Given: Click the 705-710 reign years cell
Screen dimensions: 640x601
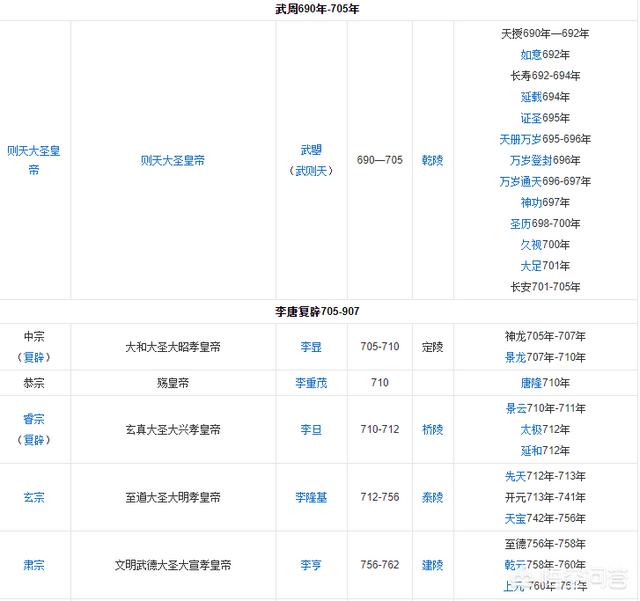Looking at the screenshot, I should [x=380, y=347].
